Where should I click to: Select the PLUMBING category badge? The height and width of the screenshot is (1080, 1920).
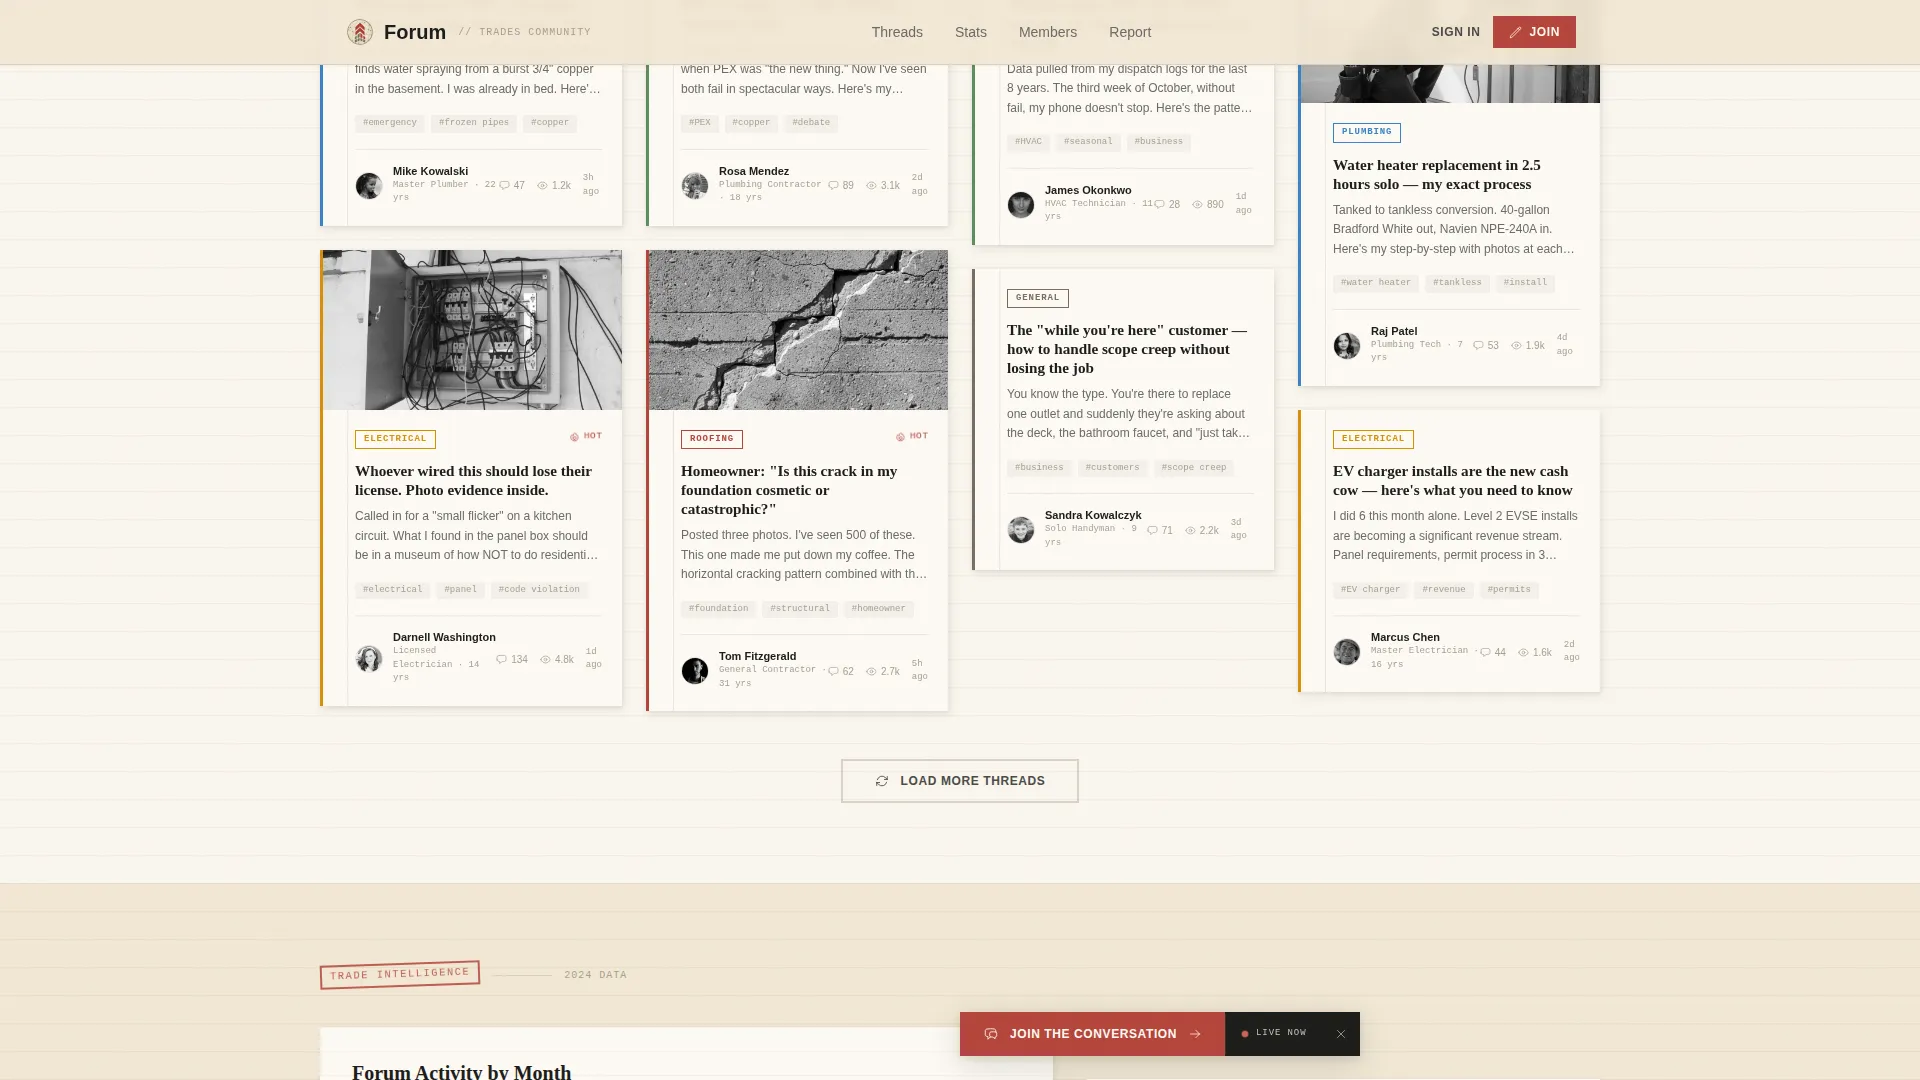pos(1366,132)
